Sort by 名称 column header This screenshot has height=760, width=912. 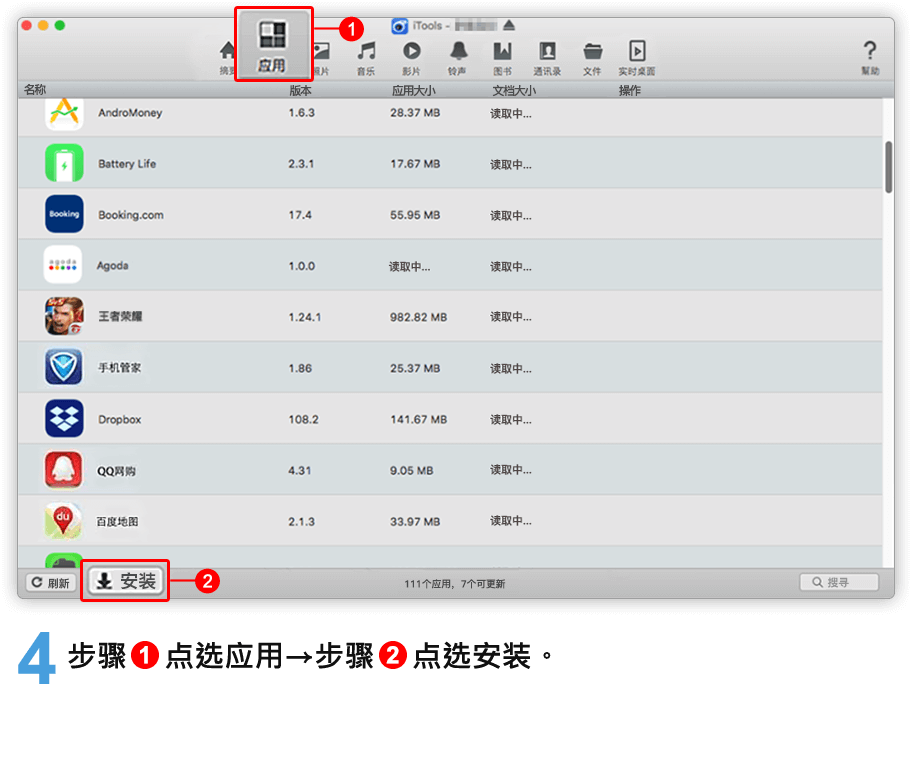35,90
